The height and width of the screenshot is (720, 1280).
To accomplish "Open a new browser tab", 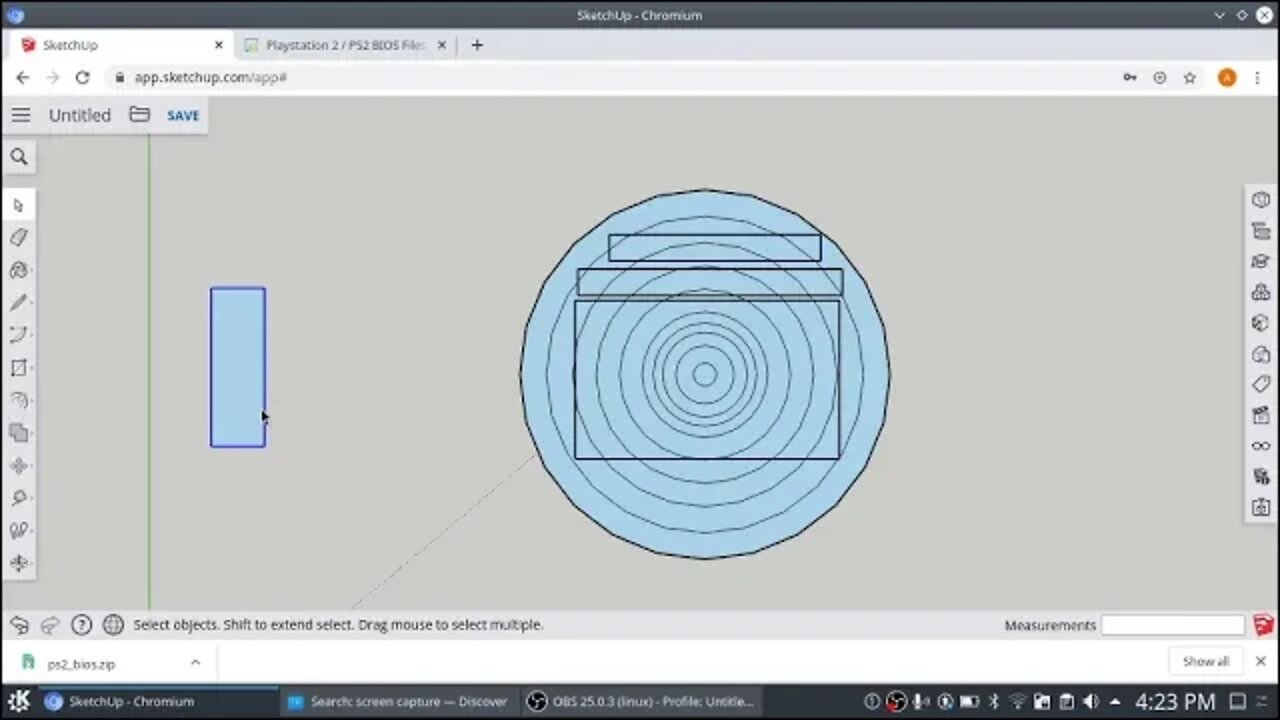I will (x=477, y=45).
